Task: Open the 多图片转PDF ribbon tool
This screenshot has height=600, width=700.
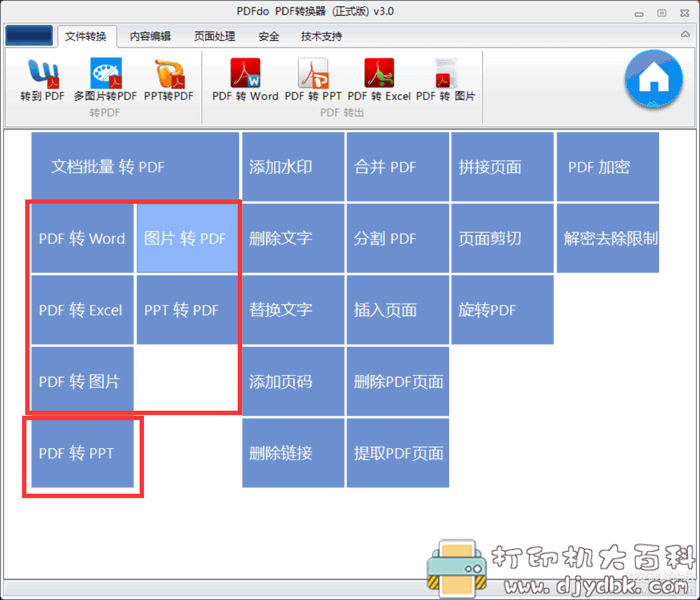Action: (105, 79)
